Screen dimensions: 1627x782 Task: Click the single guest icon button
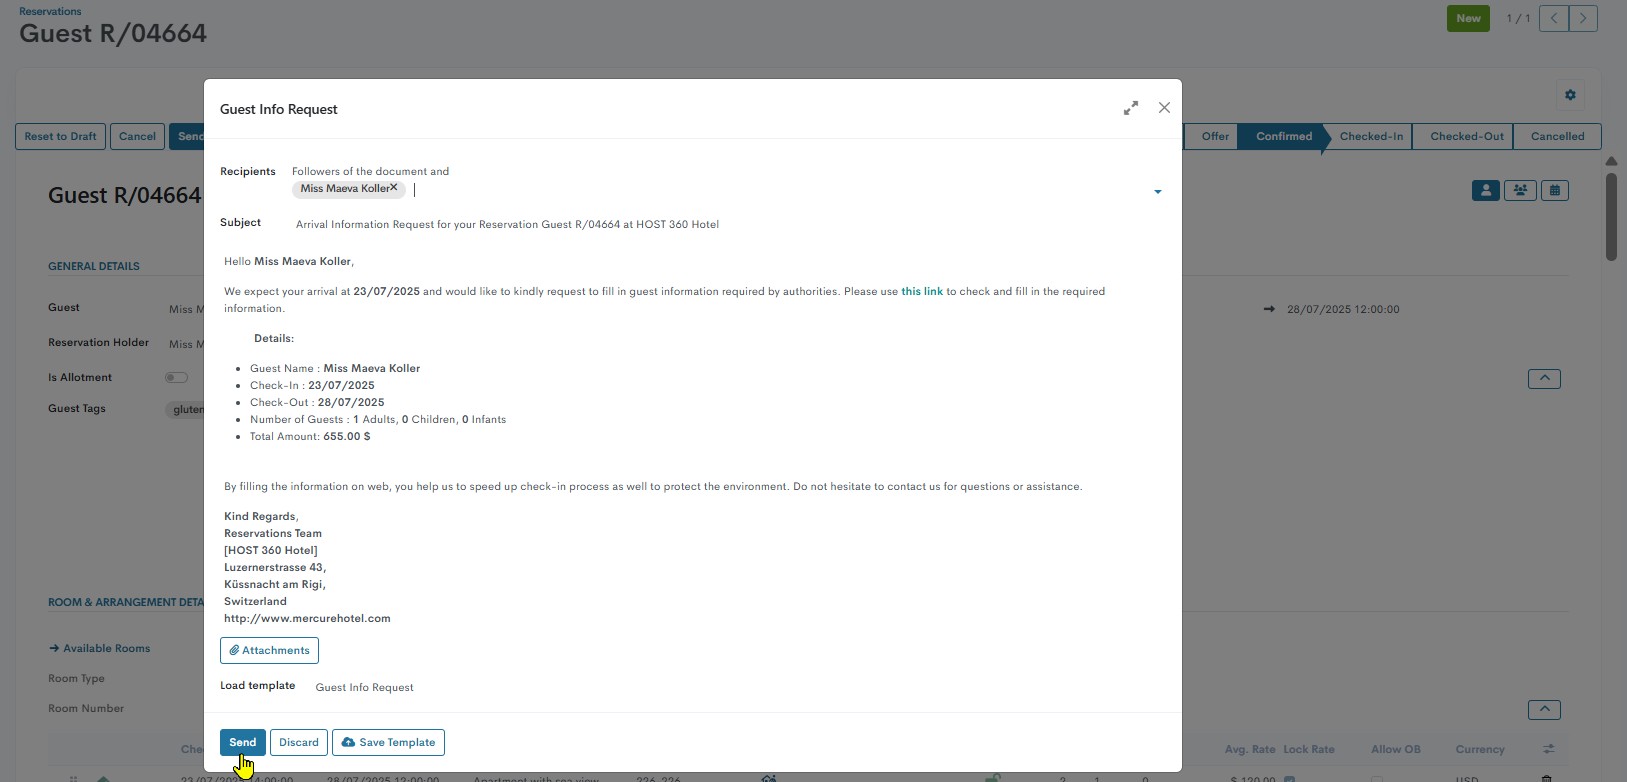click(x=1486, y=190)
